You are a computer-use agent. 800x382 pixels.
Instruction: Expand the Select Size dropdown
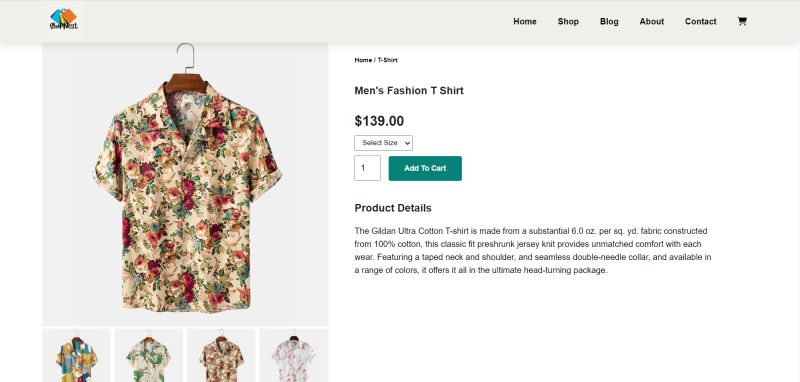tap(383, 143)
